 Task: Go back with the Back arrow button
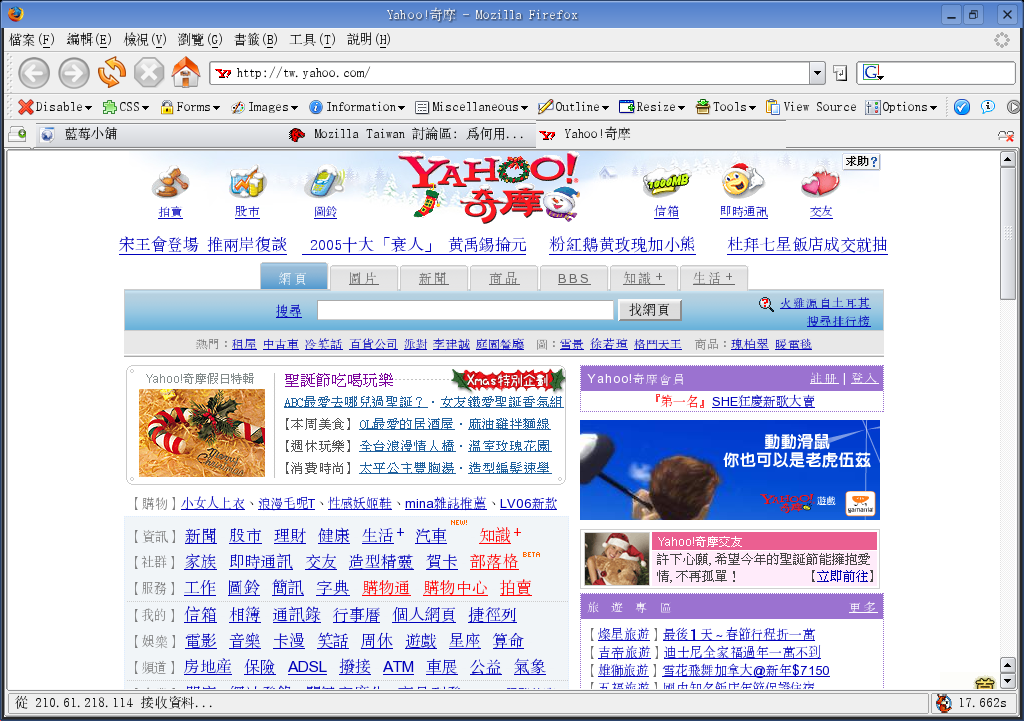[34, 72]
